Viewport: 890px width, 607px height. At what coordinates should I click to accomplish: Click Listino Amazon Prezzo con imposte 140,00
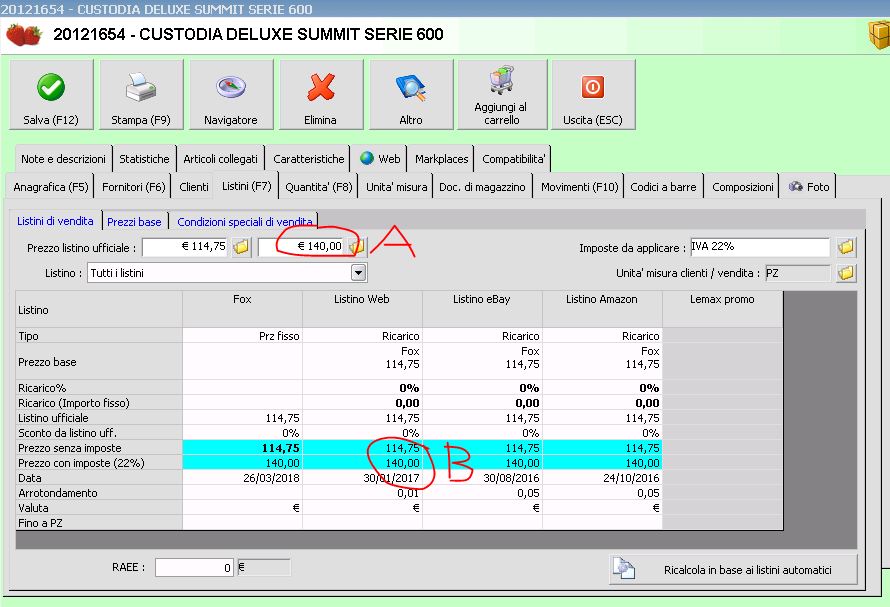click(x=602, y=463)
